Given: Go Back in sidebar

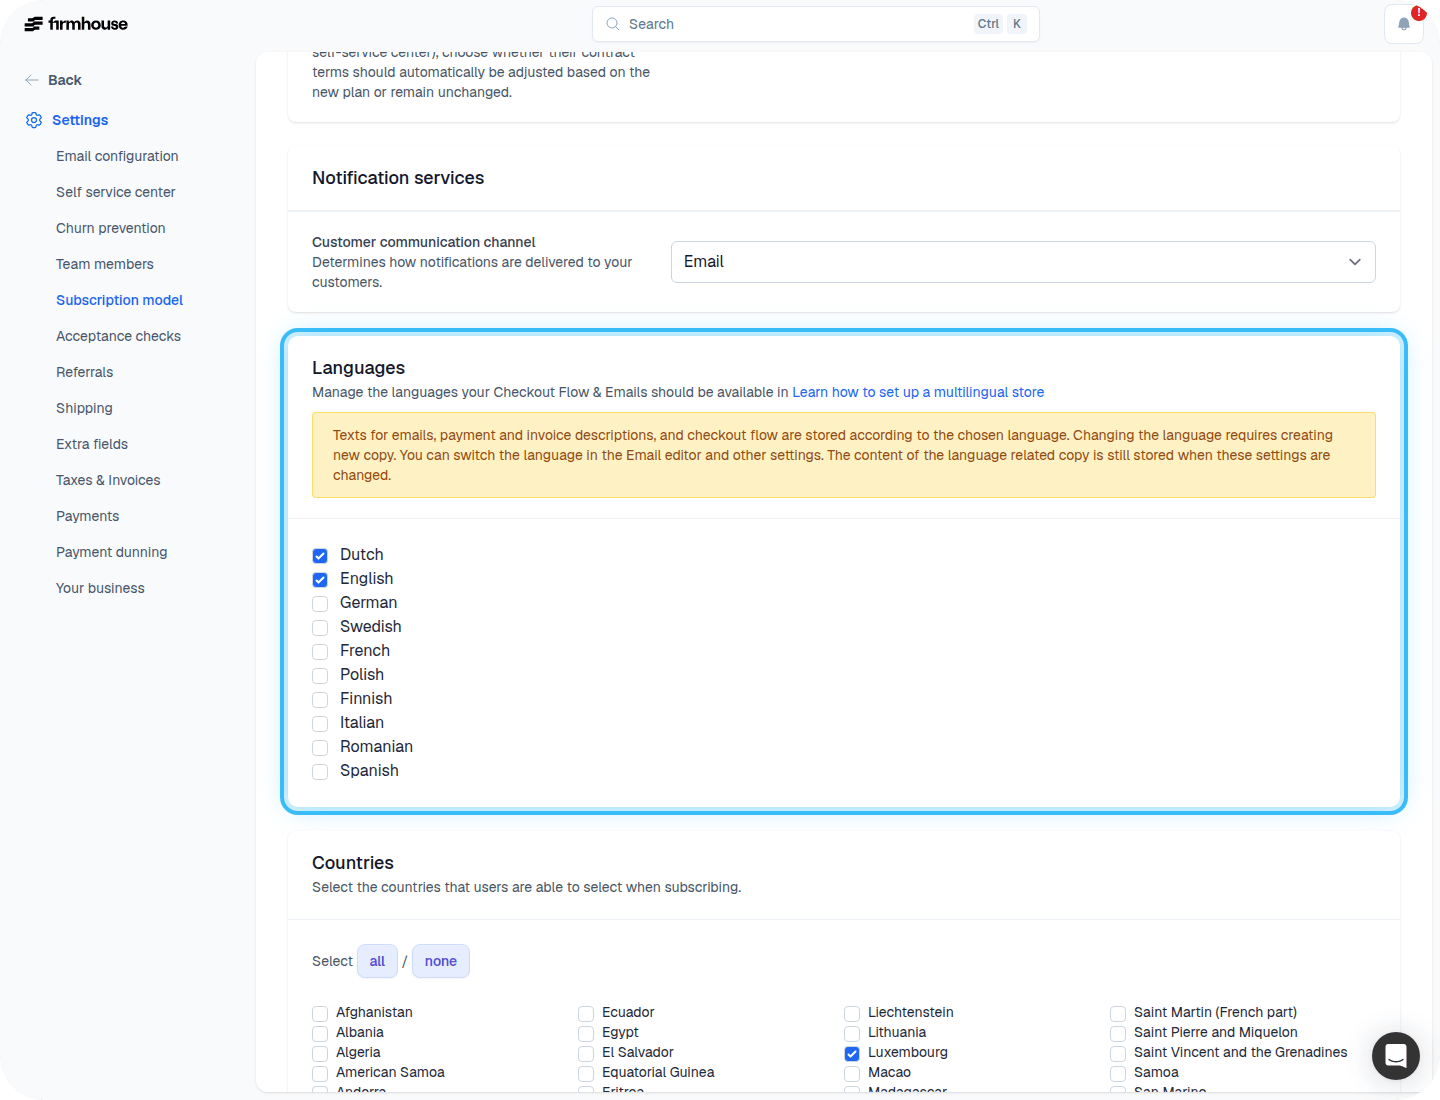Looking at the screenshot, I should [65, 80].
